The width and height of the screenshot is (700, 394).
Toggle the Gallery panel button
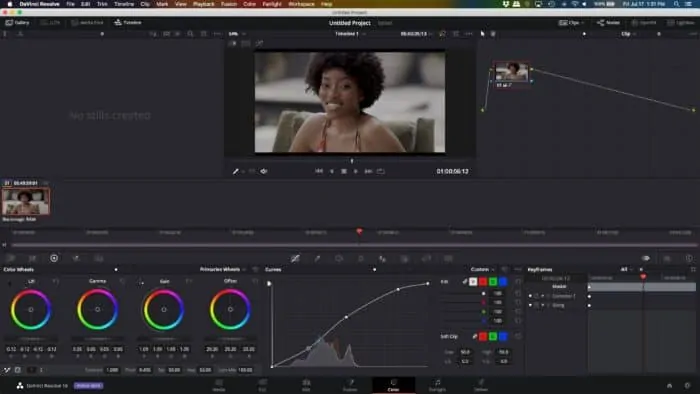coord(17,22)
